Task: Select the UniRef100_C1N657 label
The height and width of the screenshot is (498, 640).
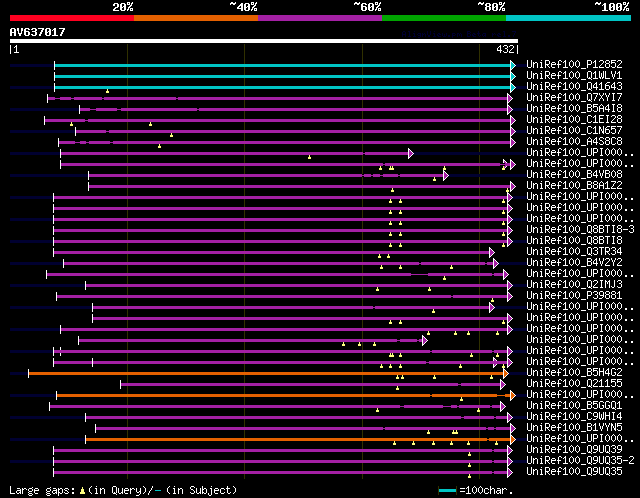Action: pyautogui.click(x=574, y=131)
